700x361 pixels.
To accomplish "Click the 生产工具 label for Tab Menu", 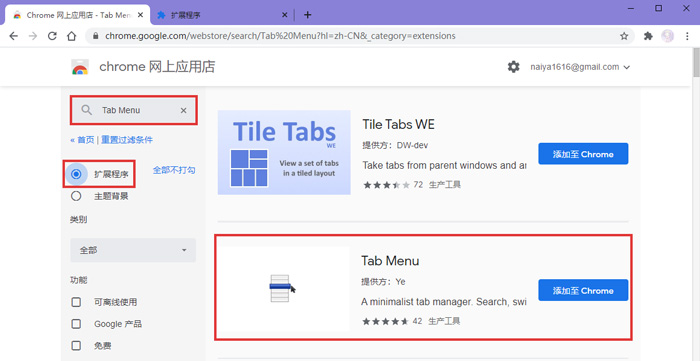I will [444, 321].
